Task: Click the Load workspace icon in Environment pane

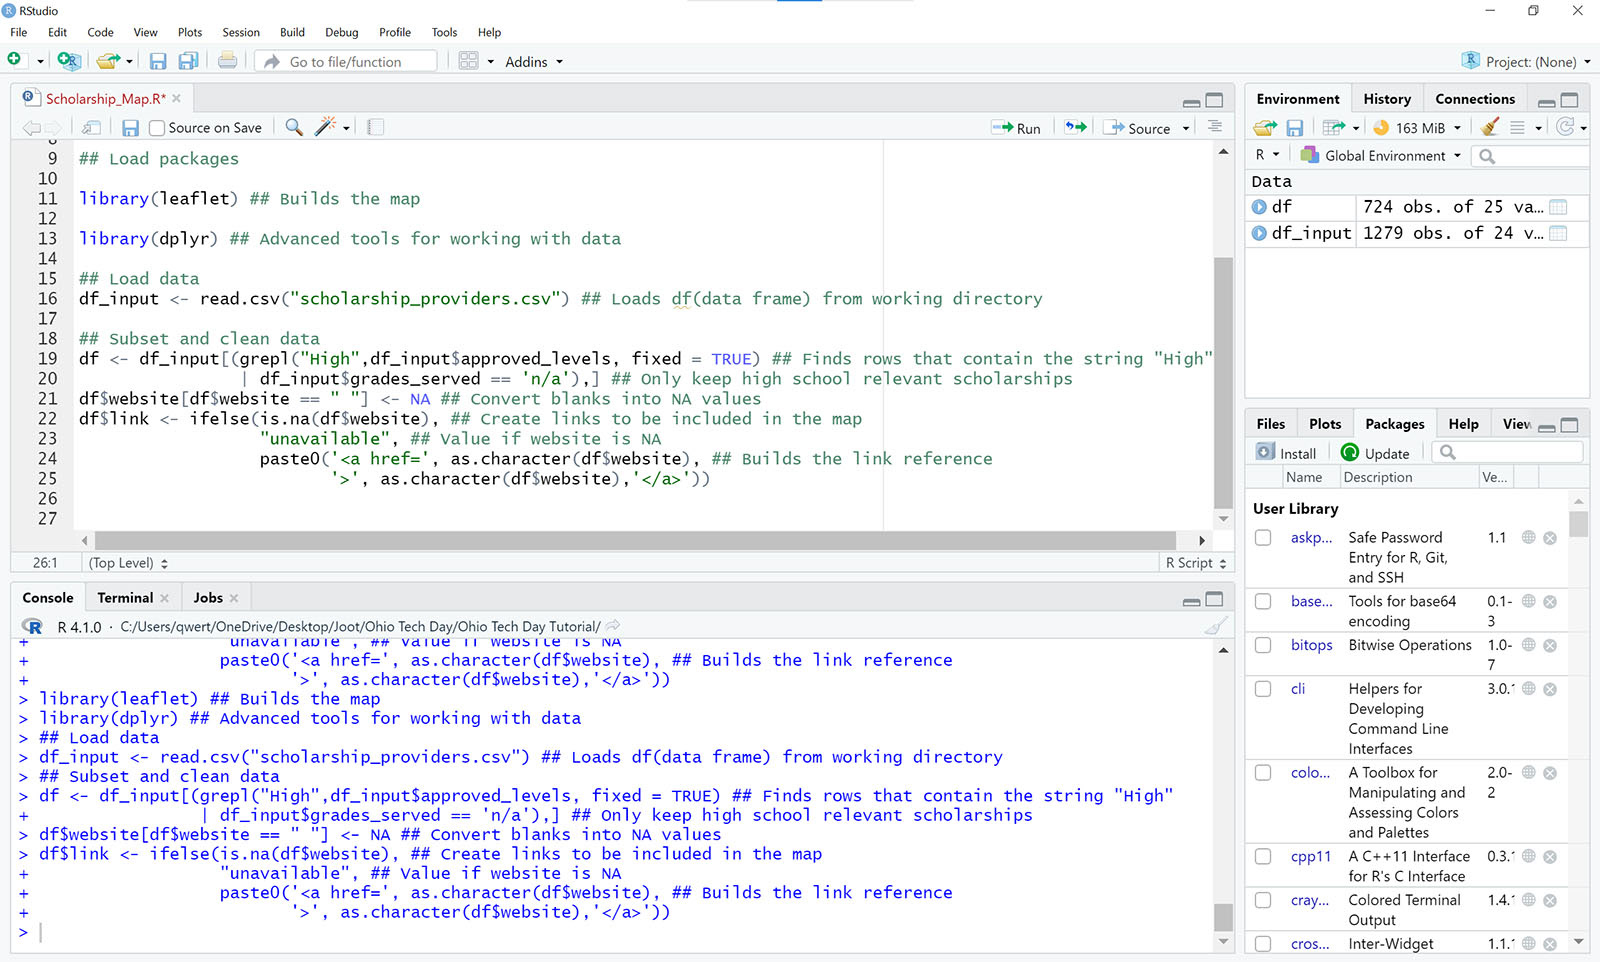Action: [1265, 127]
